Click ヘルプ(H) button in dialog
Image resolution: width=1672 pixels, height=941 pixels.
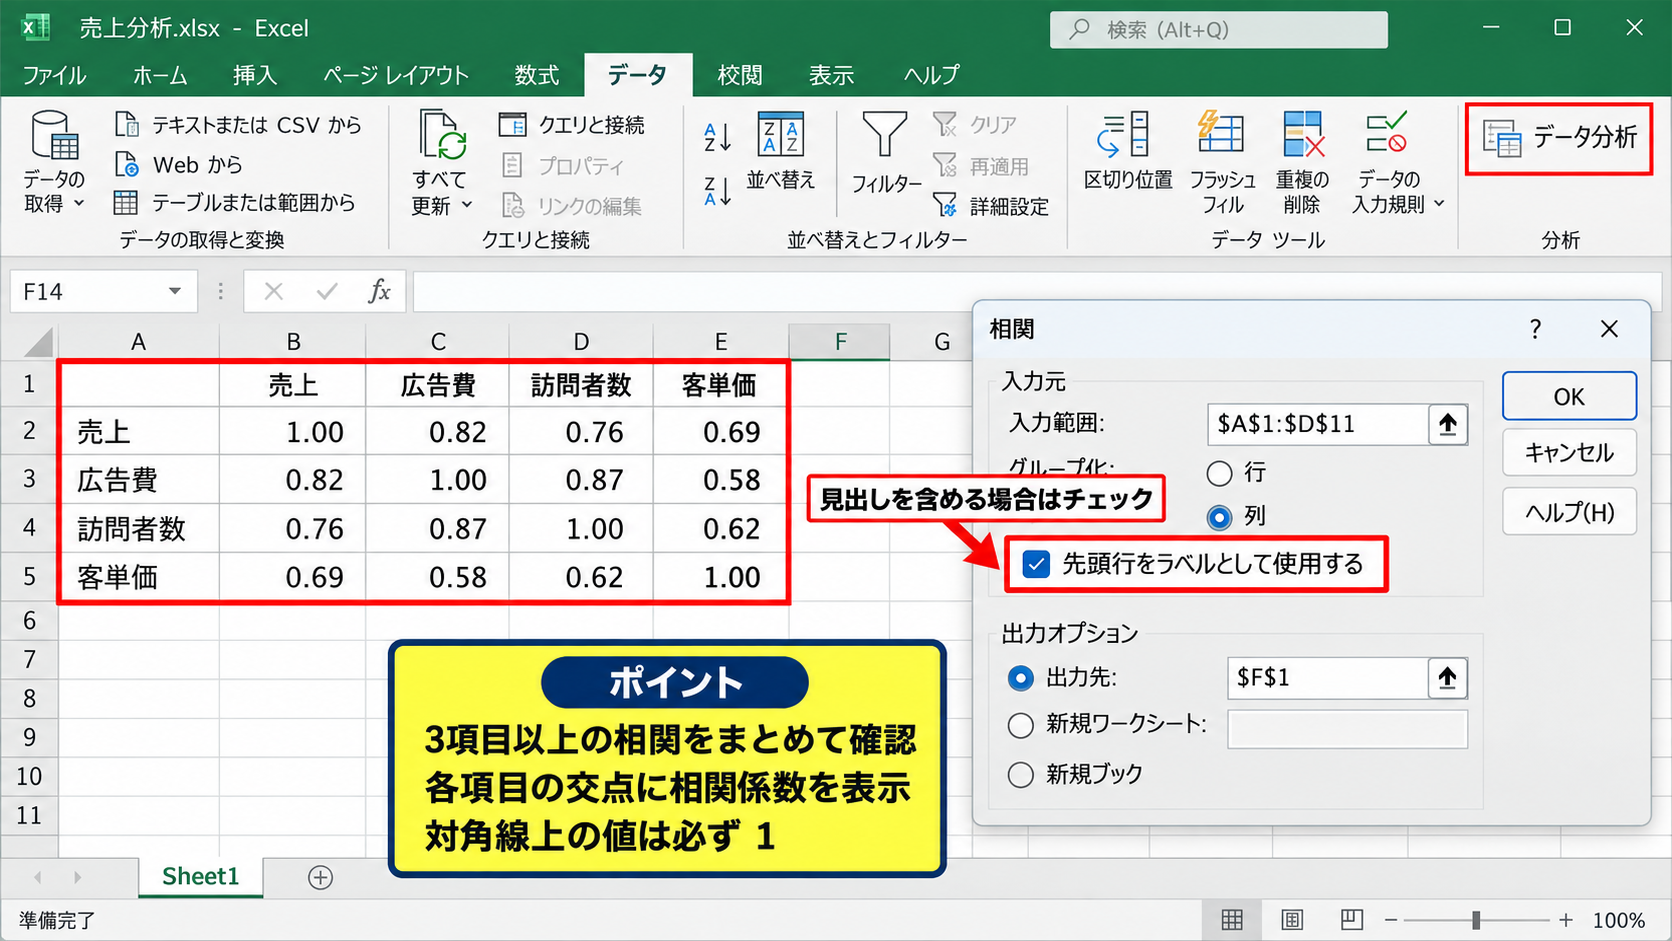pyautogui.click(x=1569, y=512)
